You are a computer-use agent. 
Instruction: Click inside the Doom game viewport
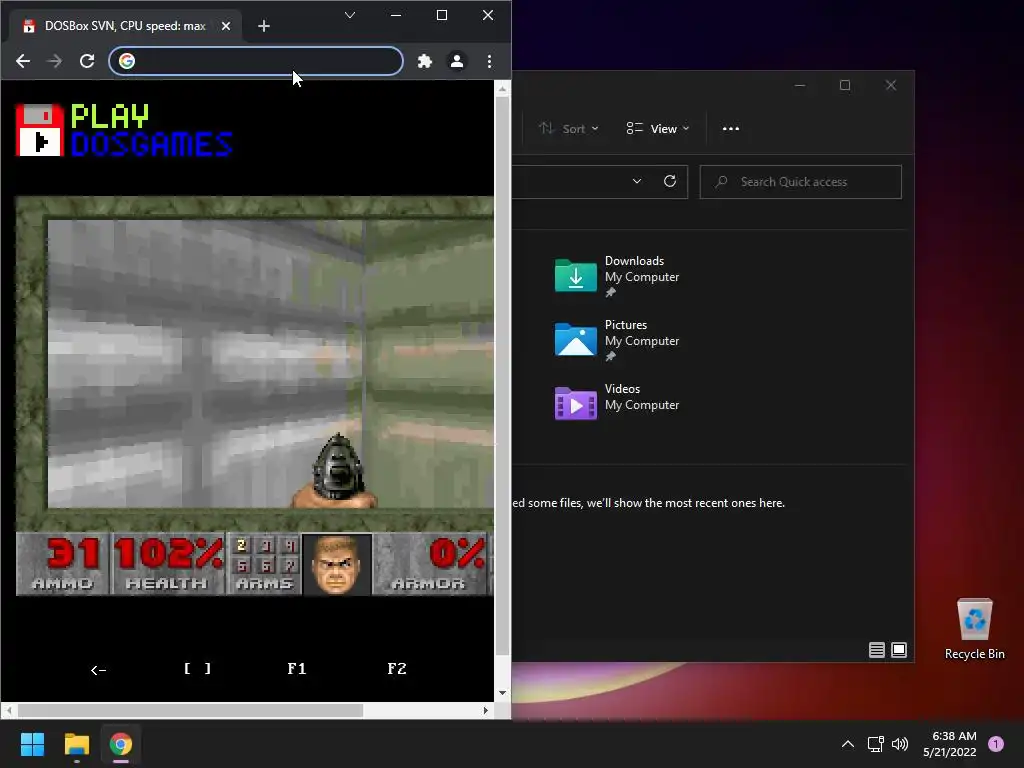(270, 364)
